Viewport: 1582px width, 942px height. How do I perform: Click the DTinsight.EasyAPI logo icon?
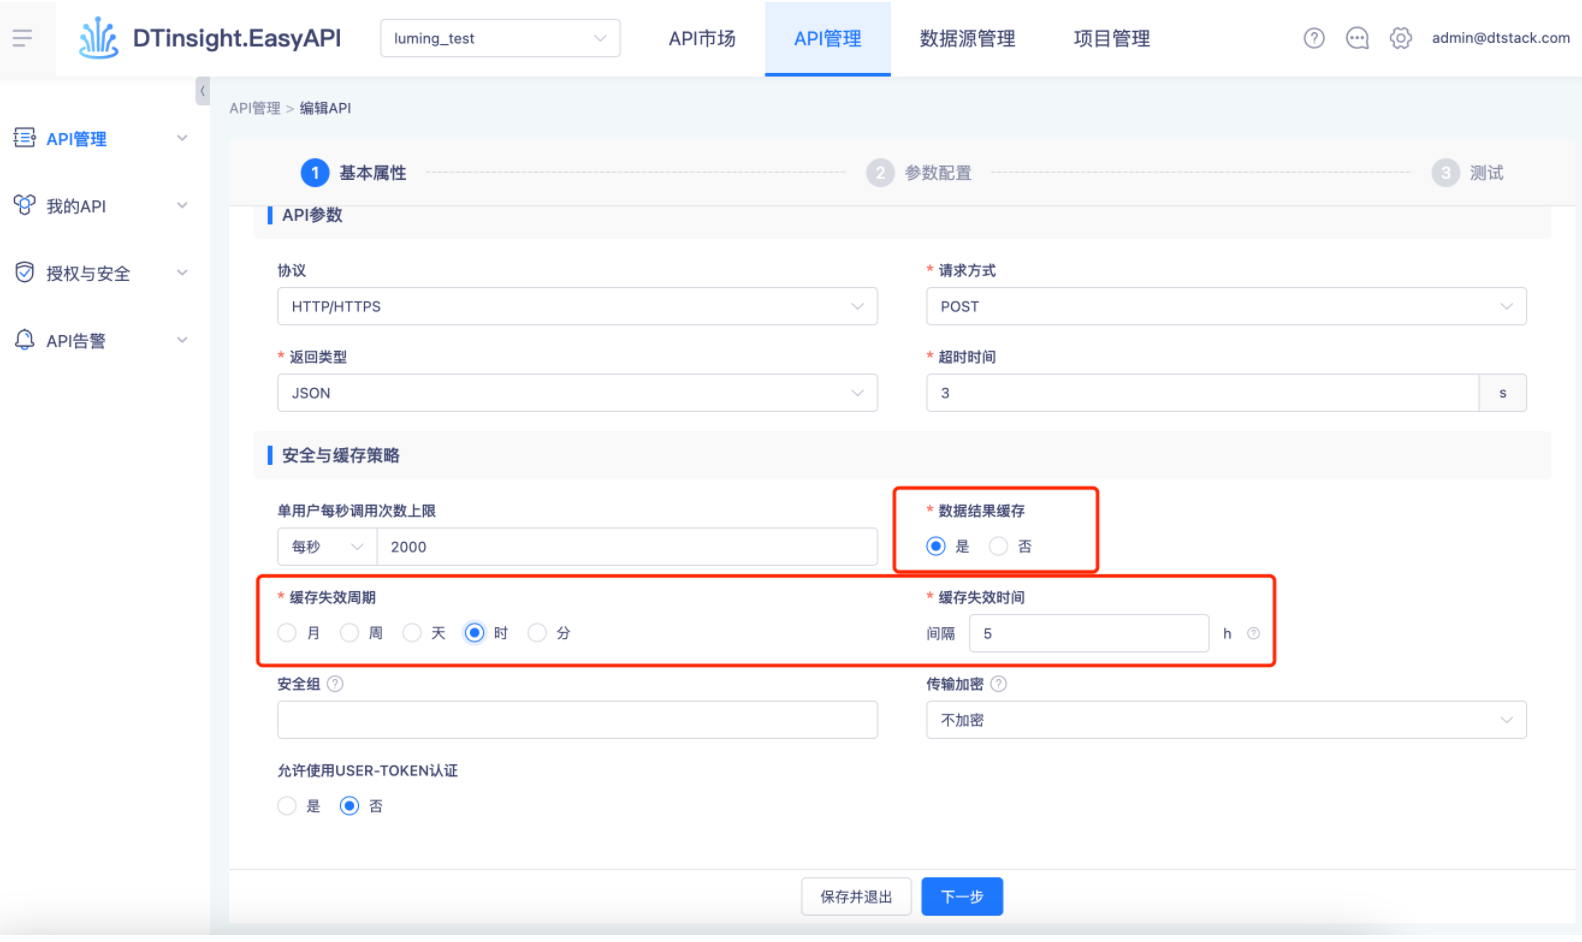point(99,38)
